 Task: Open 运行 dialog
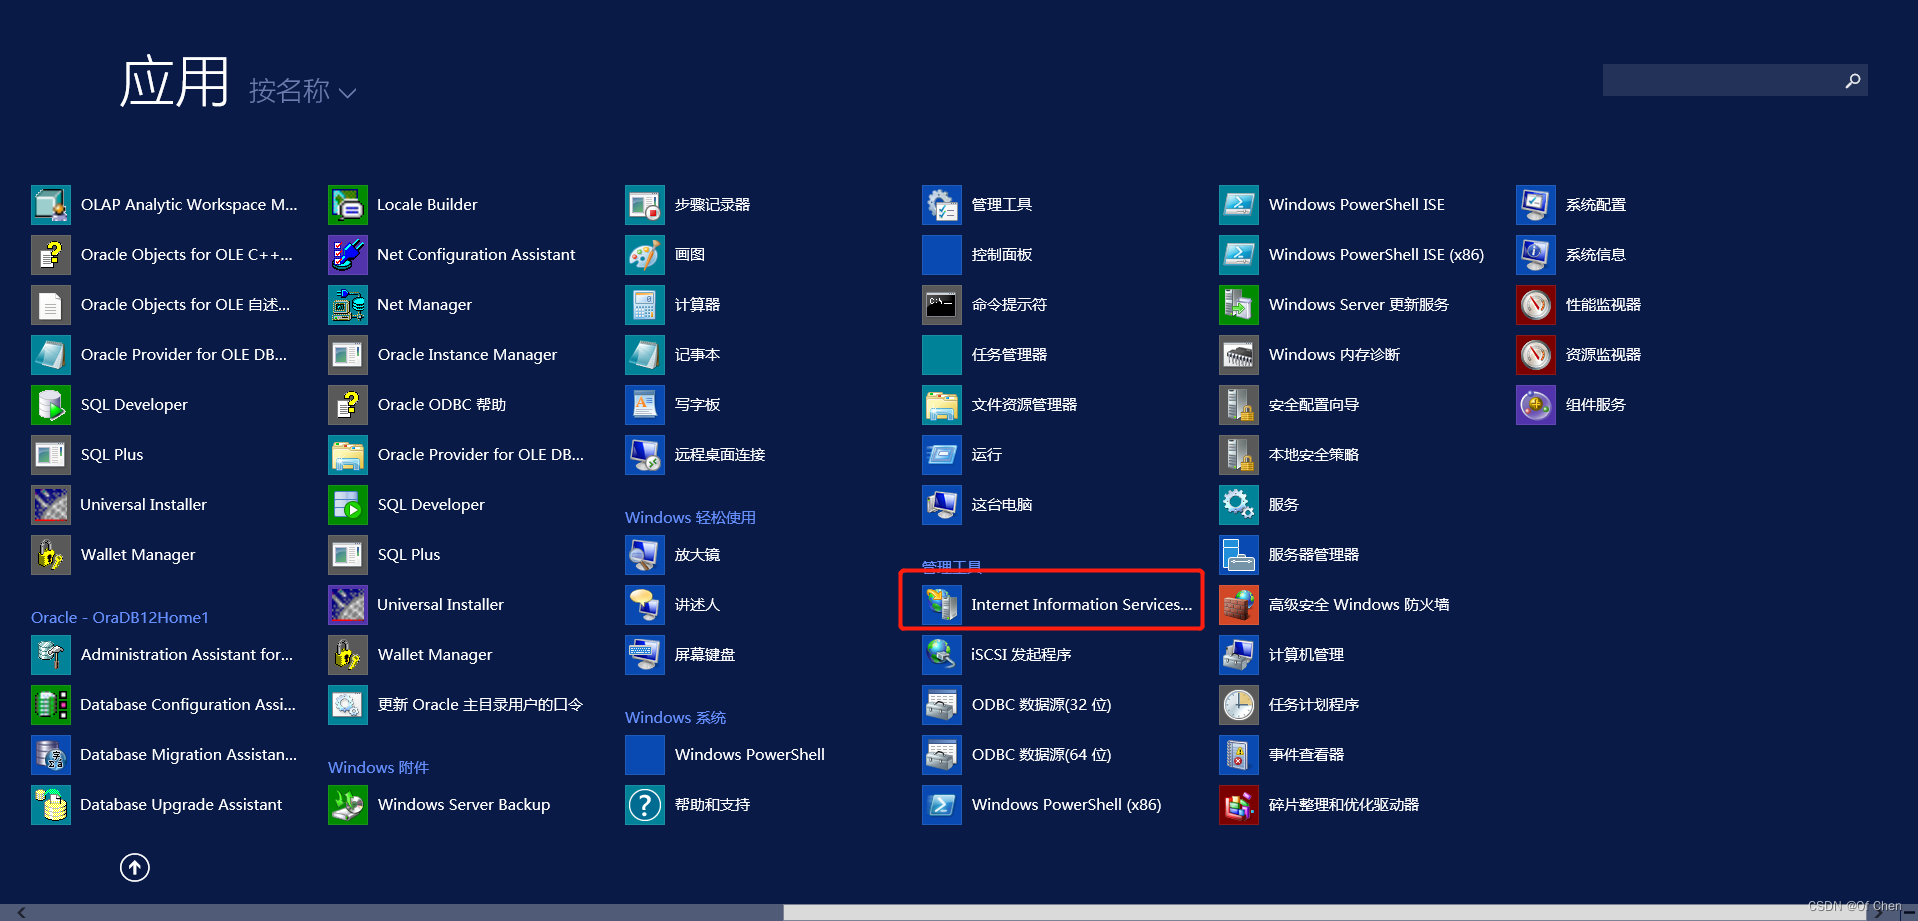pyautogui.click(x=963, y=455)
